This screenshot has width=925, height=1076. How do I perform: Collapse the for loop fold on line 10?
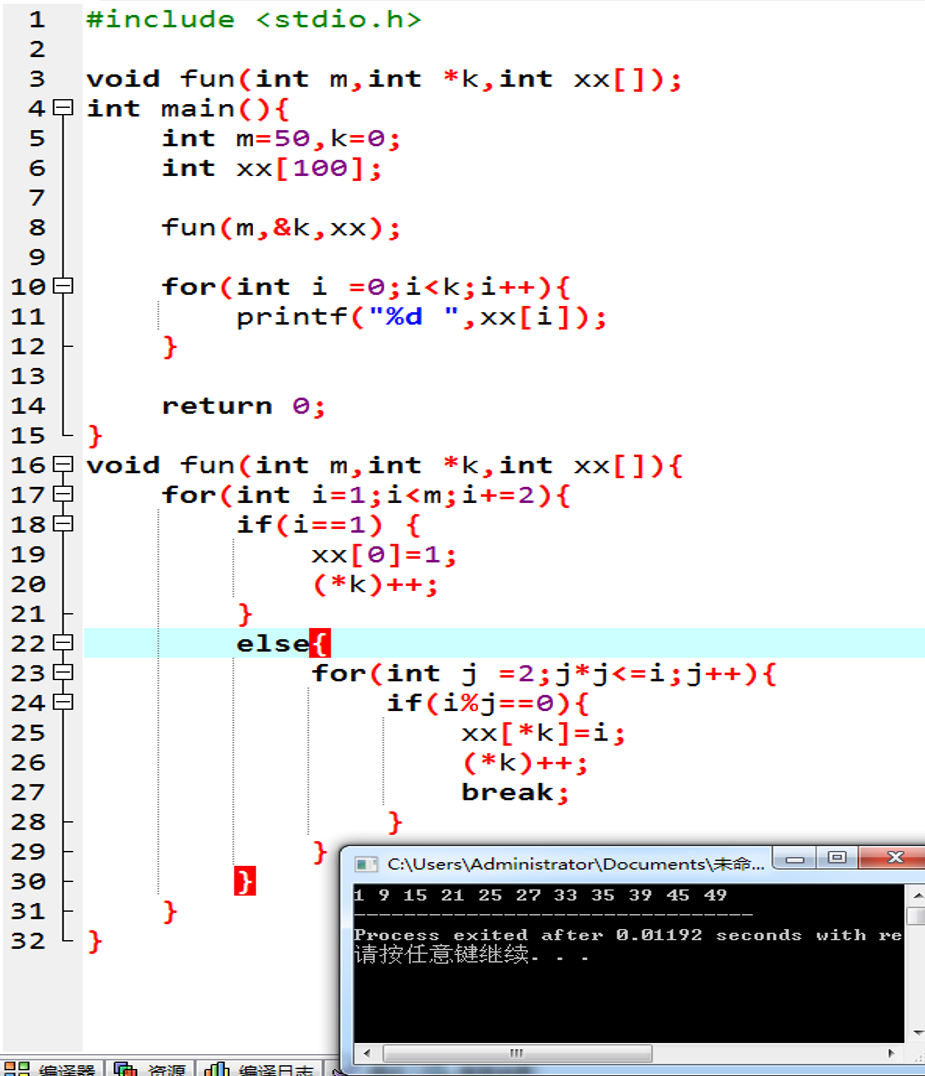(x=63, y=285)
